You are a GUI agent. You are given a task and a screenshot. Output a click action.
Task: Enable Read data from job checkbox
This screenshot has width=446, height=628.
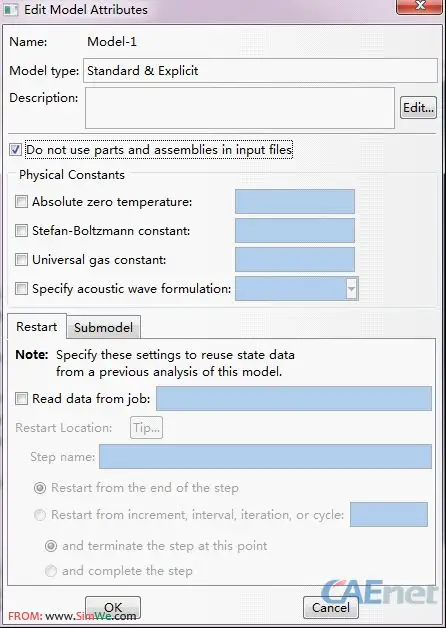(21, 399)
